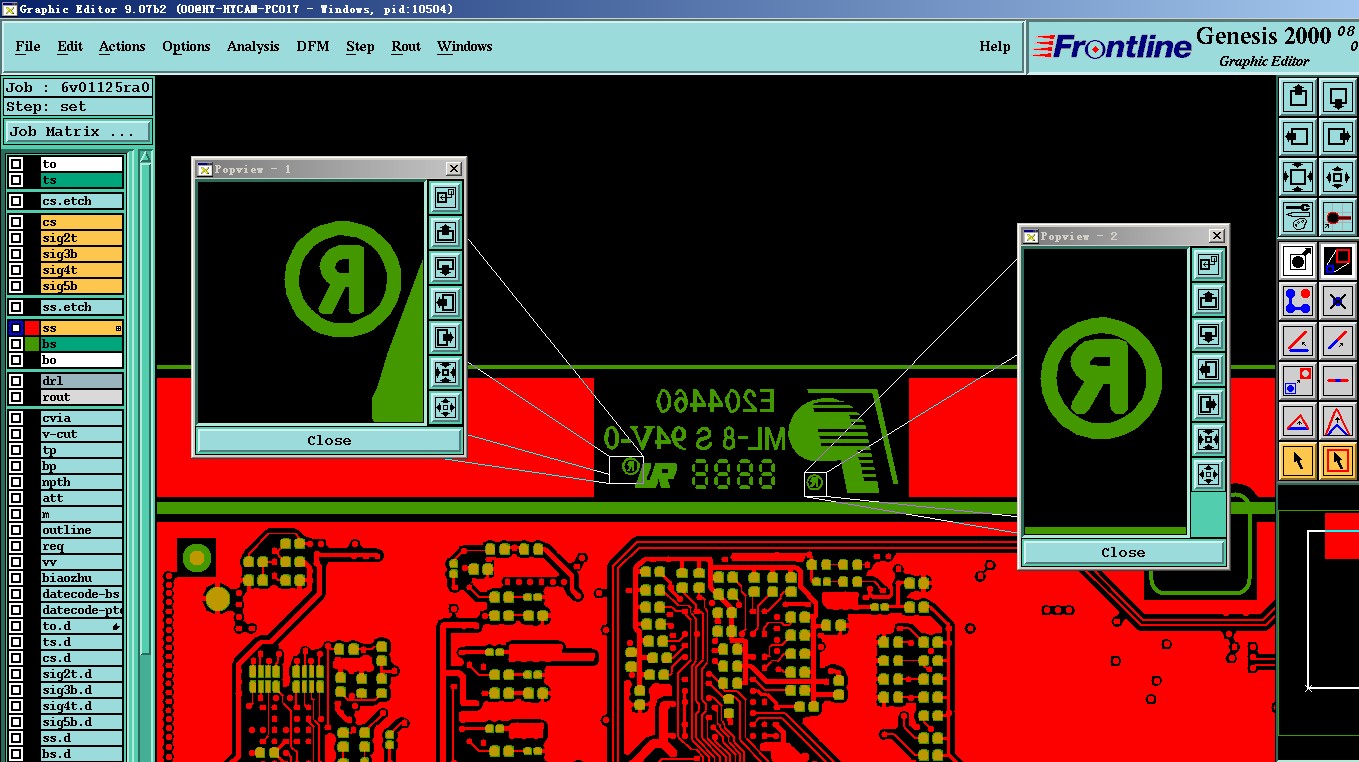Pan down in the Popview 2 window

[x=1208, y=334]
